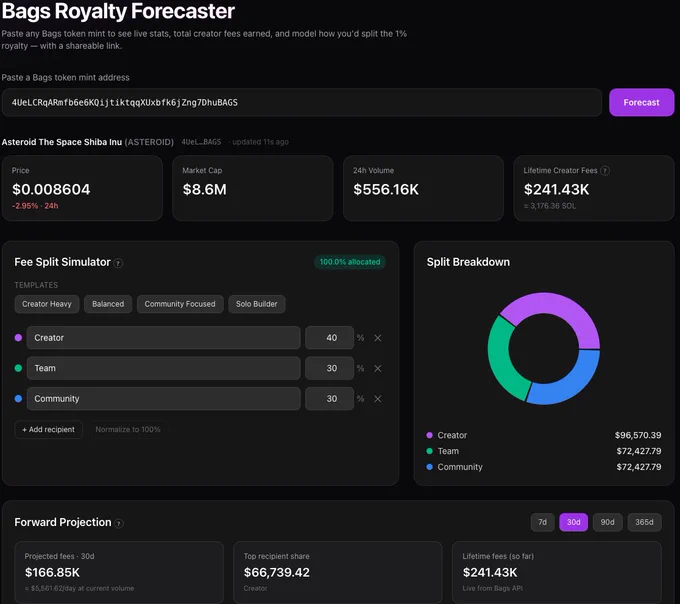Viewport: 680px width, 604px height.
Task: Edit the Creator recipient name field
Action: point(163,338)
